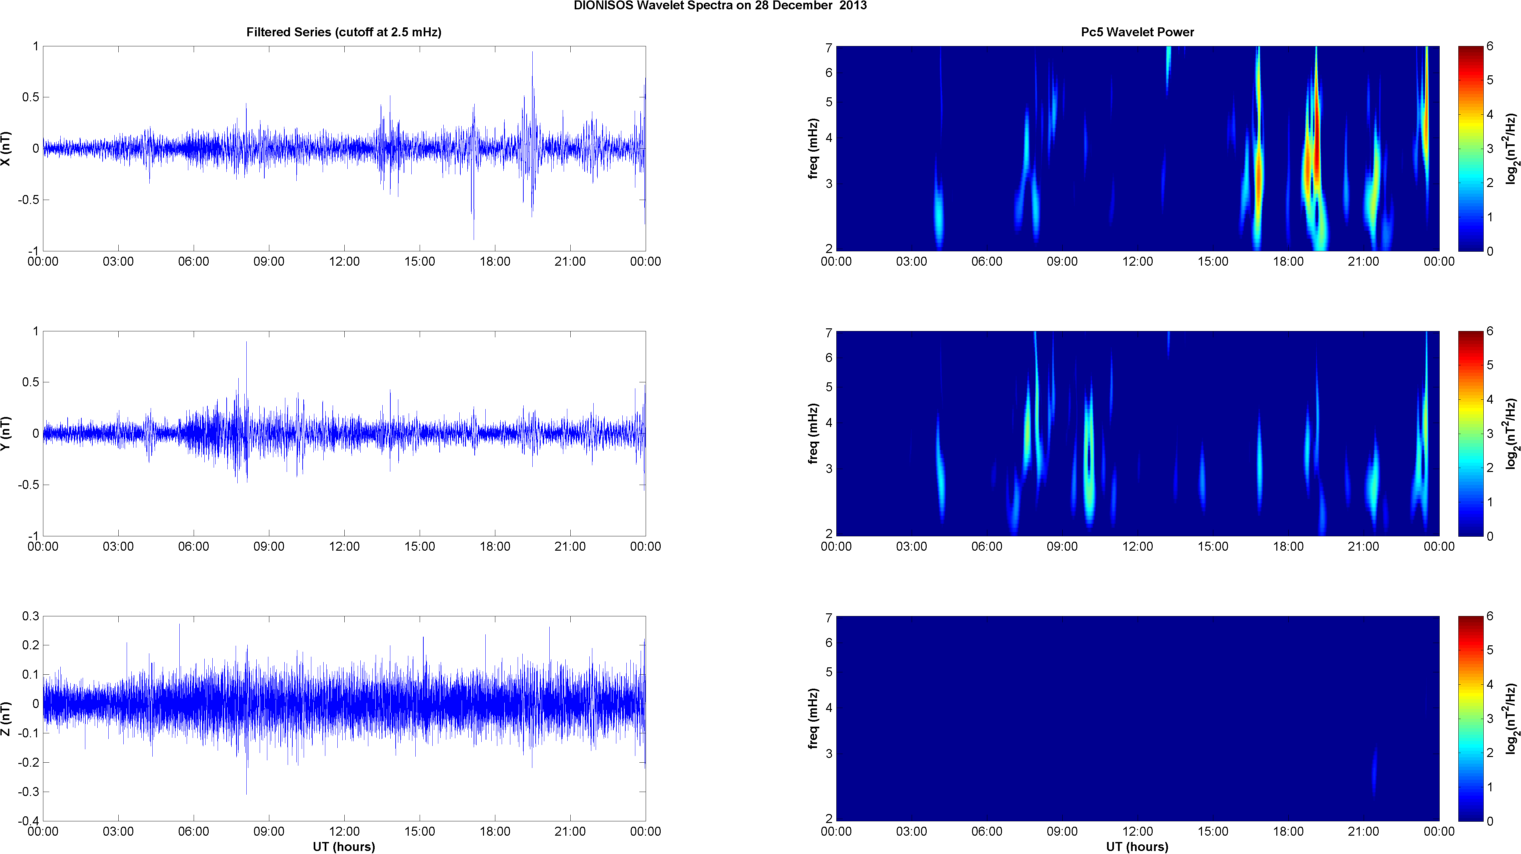Viewport: 1521px width, 854px height.
Task: Select the 'Pc5 Wavelet Power' heading
Action: pos(1137,32)
